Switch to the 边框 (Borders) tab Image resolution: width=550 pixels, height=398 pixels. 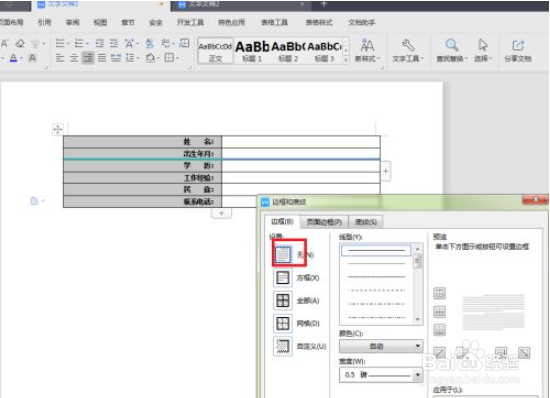pyautogui.click(x=282, y=222)
